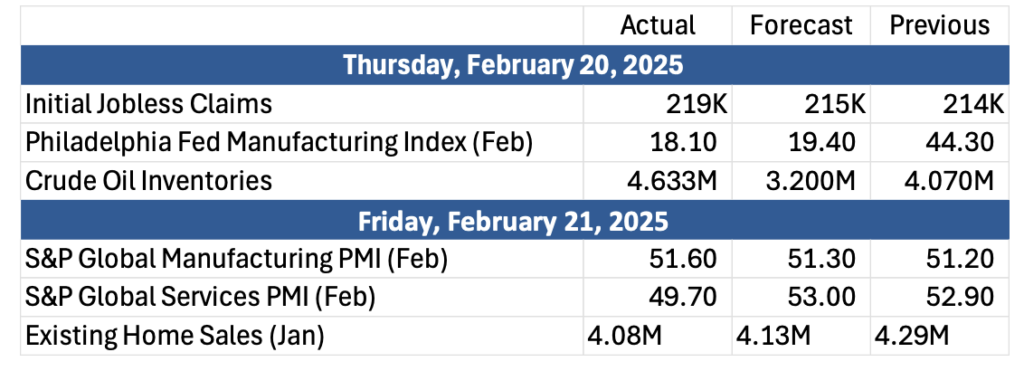Select the Previous column header cell
Screen dimensions: 1024x371
[940, 26]
